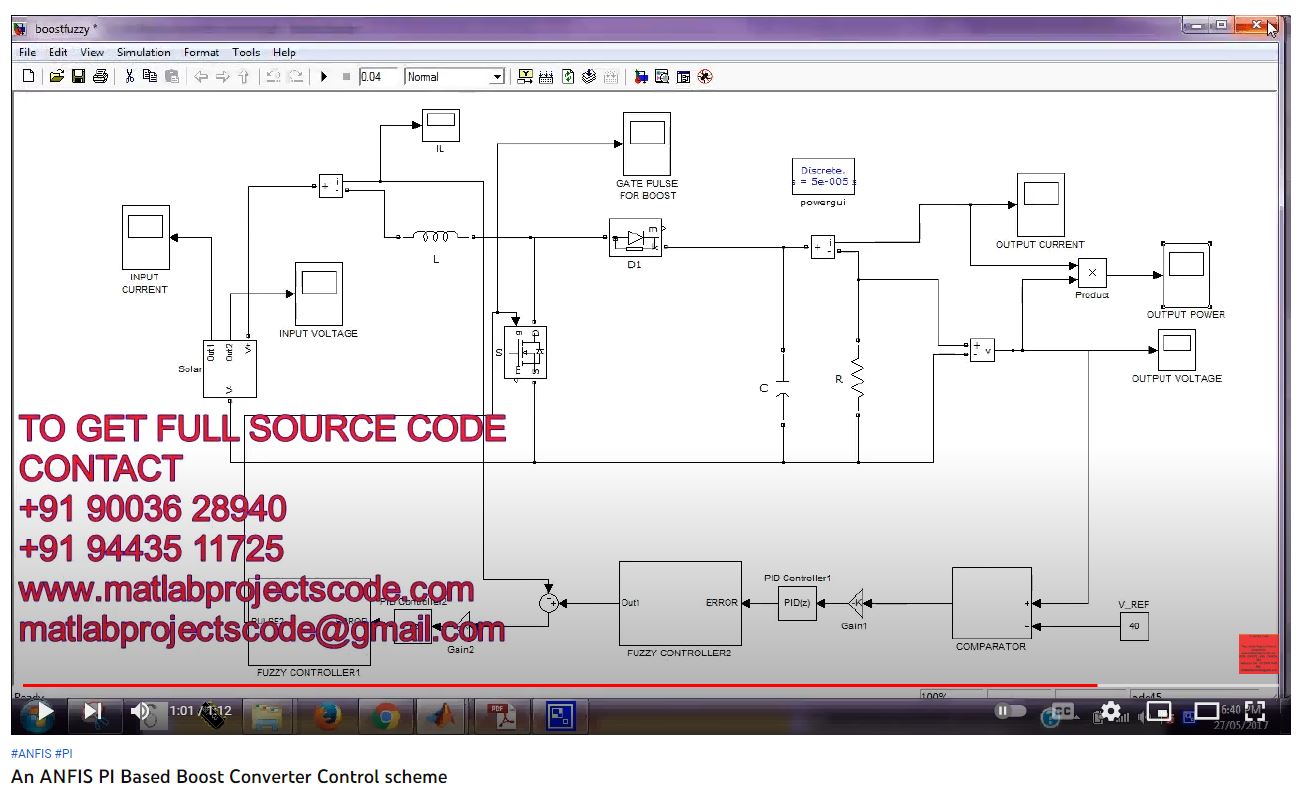The width and height of the screenshot is (1301, 797).
Task: Click the Debug toolbar icon
Action: click(705, 77)
